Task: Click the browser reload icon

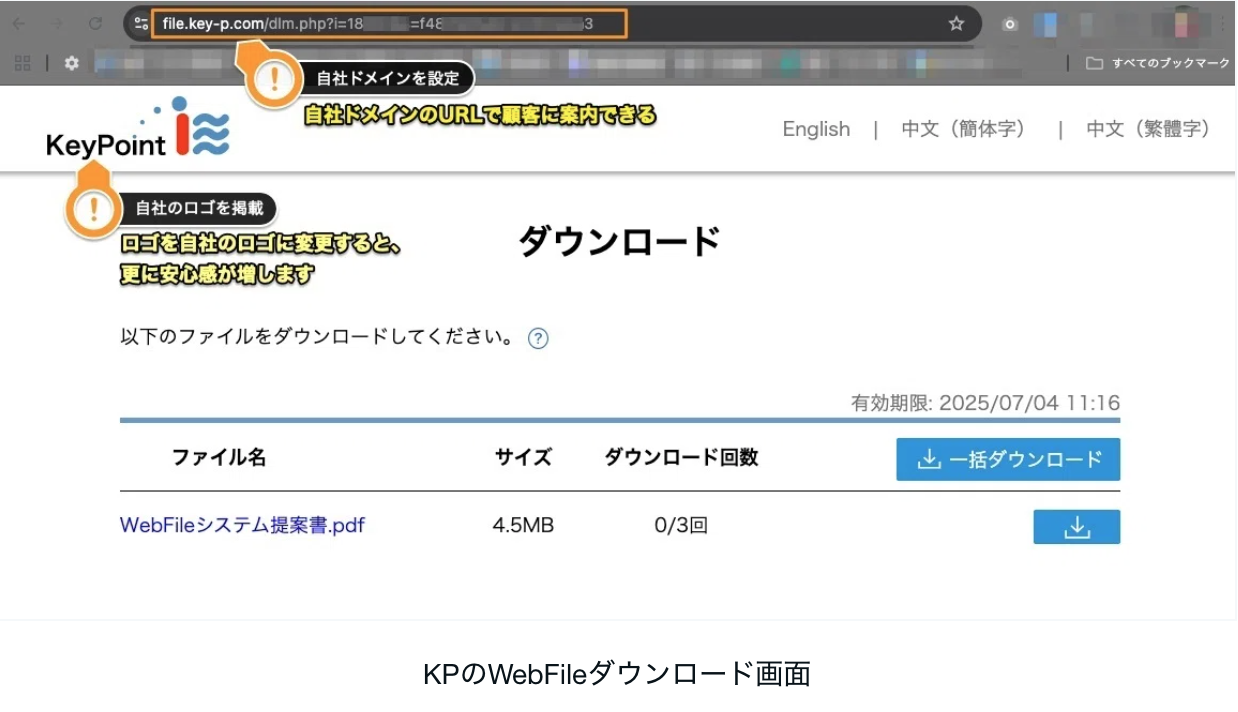Action: (x=95, y=24)
